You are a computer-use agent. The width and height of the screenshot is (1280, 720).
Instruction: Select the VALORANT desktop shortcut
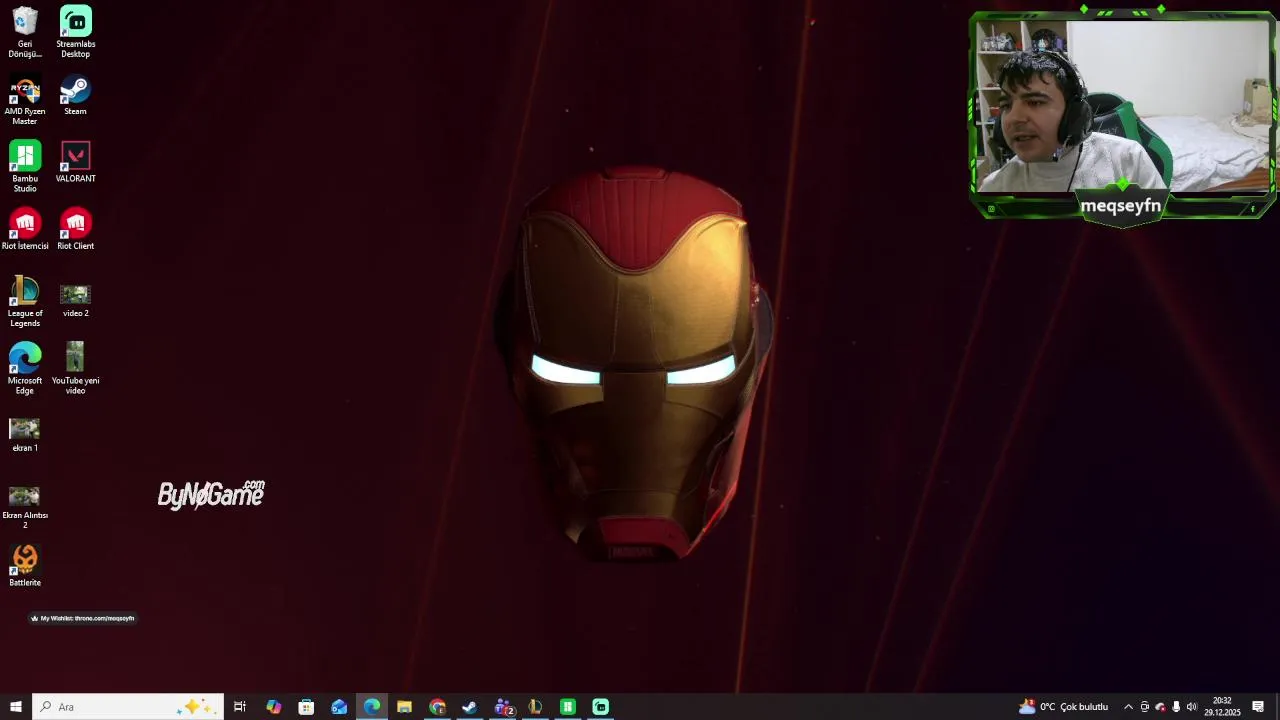coord(76,162)
